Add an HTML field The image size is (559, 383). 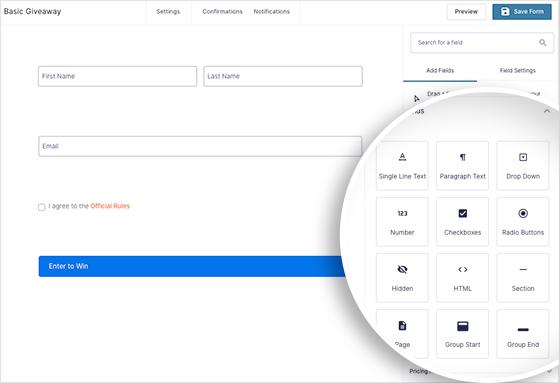click(462, 278)
